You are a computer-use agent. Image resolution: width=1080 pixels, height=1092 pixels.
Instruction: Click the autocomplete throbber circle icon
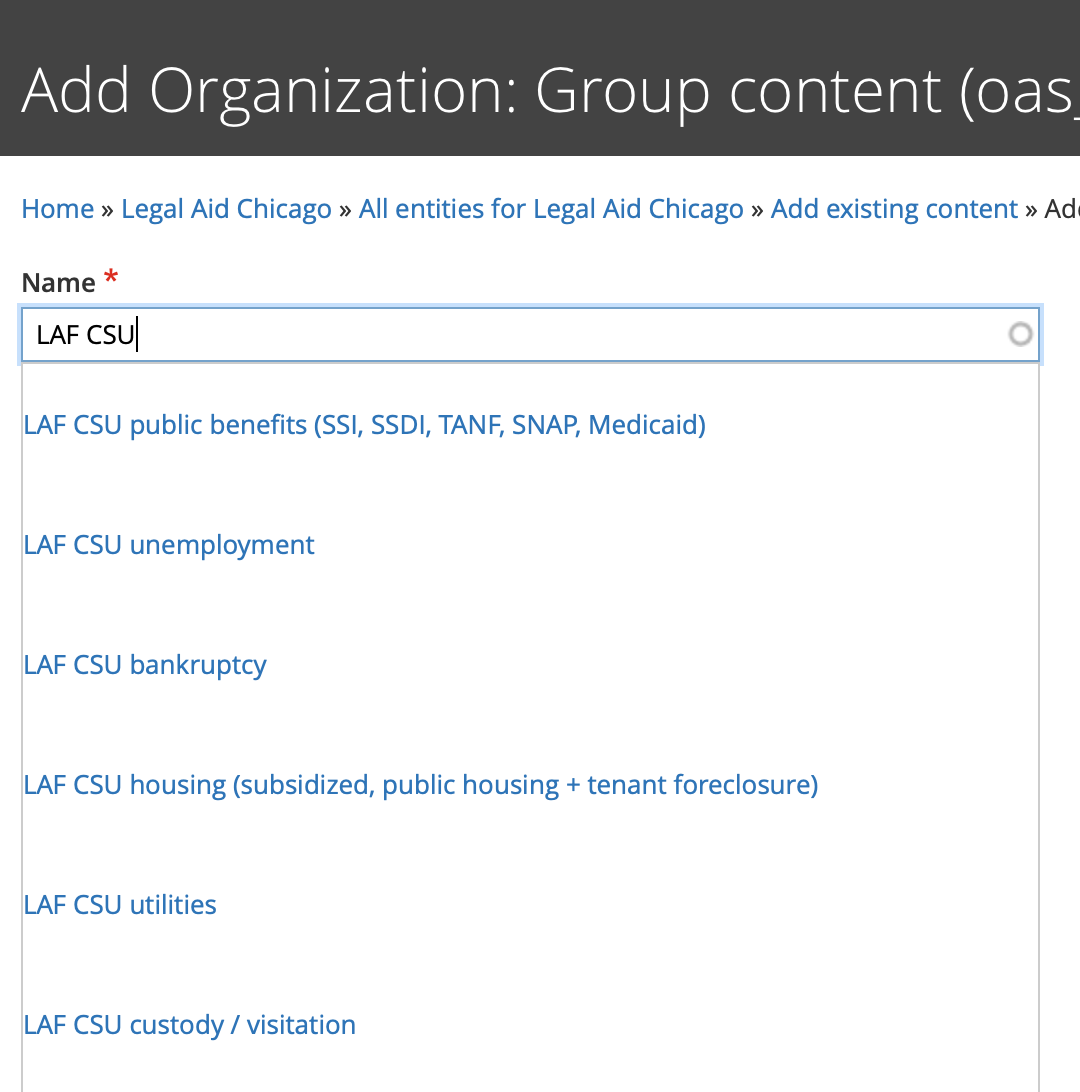point(1020,335)
